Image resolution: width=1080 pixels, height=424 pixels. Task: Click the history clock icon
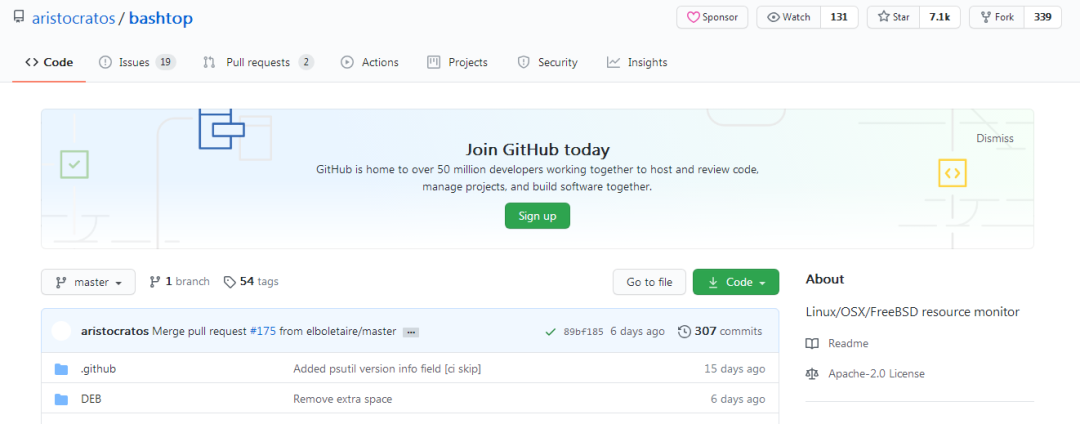click(x=684, y=331)
